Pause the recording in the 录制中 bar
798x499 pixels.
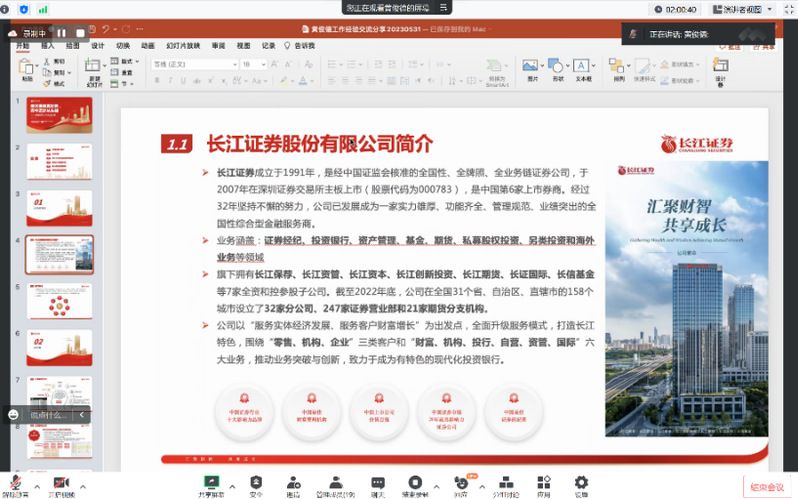point(62,33)
